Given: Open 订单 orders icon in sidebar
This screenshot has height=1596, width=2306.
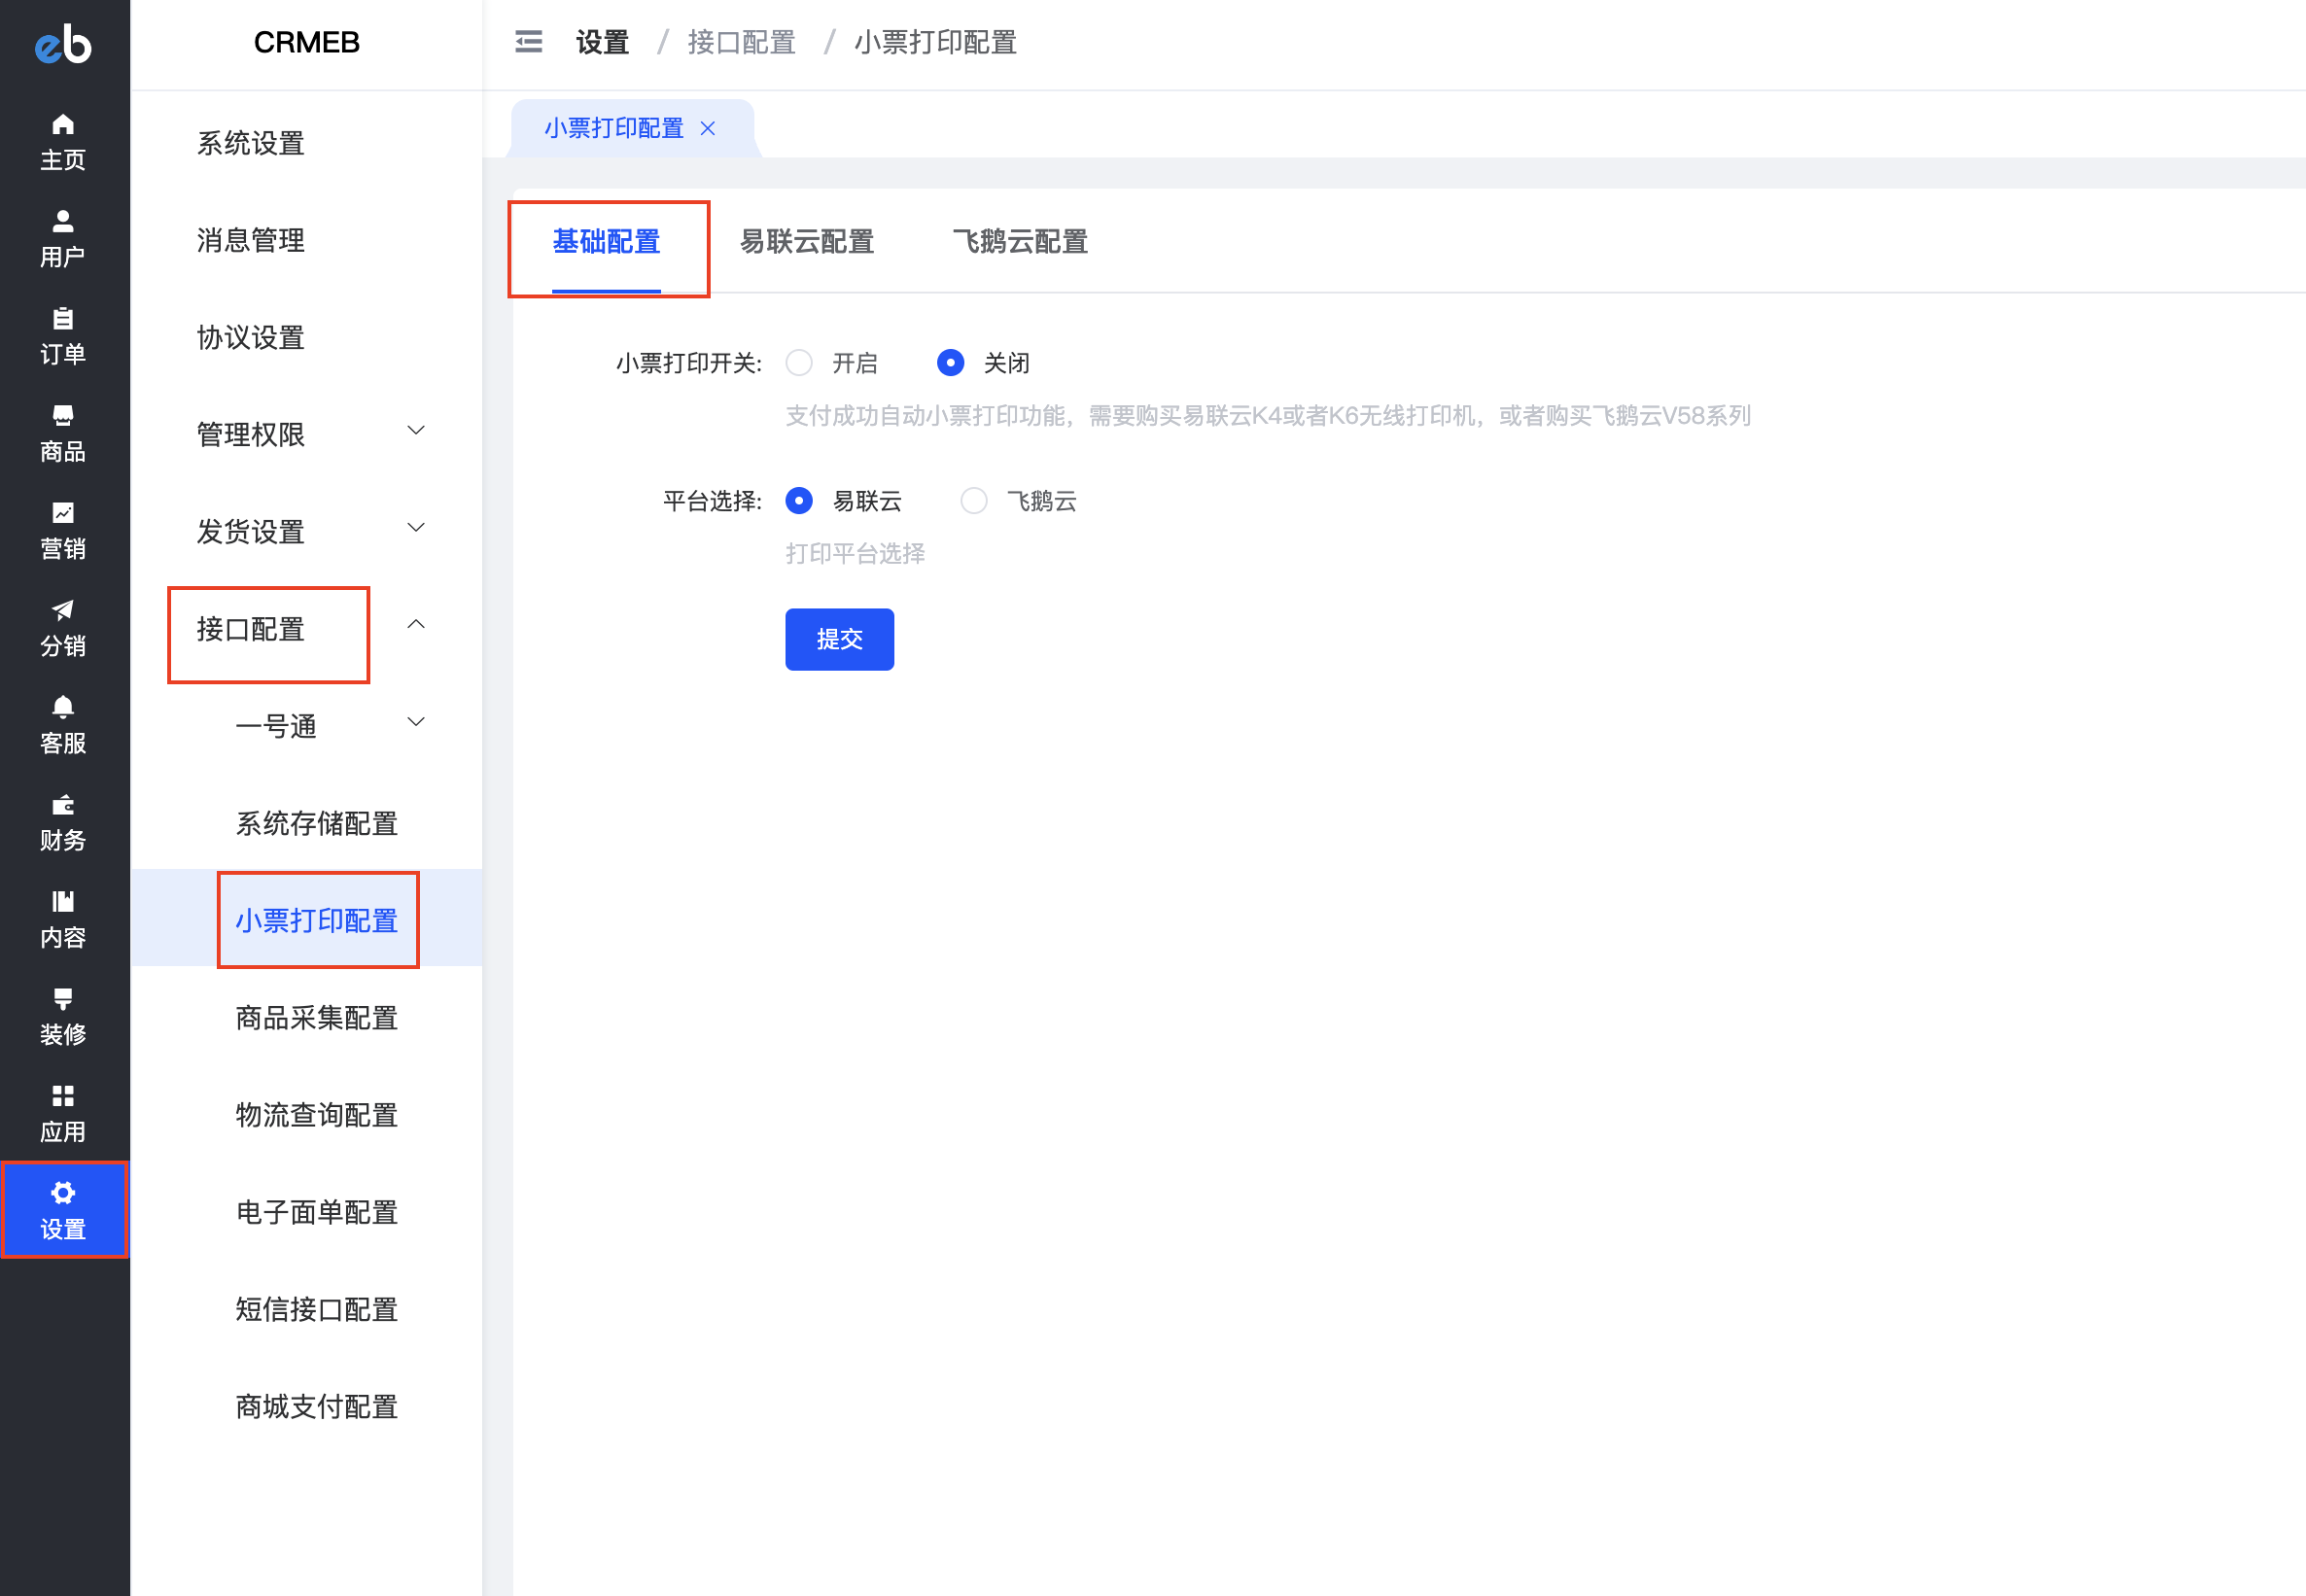Looking at the screenshot, I should point(63,319).
